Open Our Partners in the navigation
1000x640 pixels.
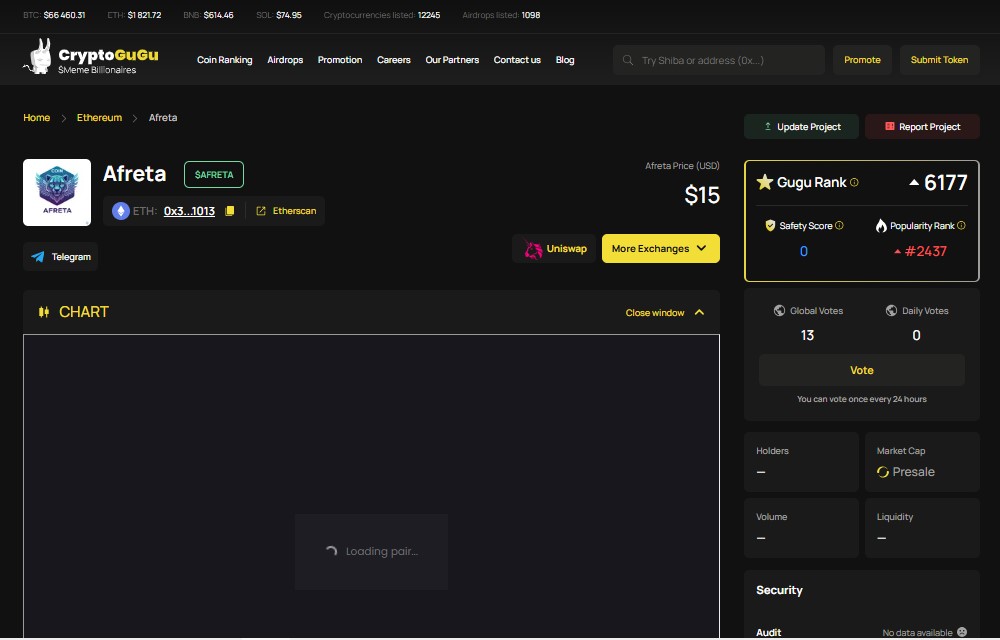(452, 60)
